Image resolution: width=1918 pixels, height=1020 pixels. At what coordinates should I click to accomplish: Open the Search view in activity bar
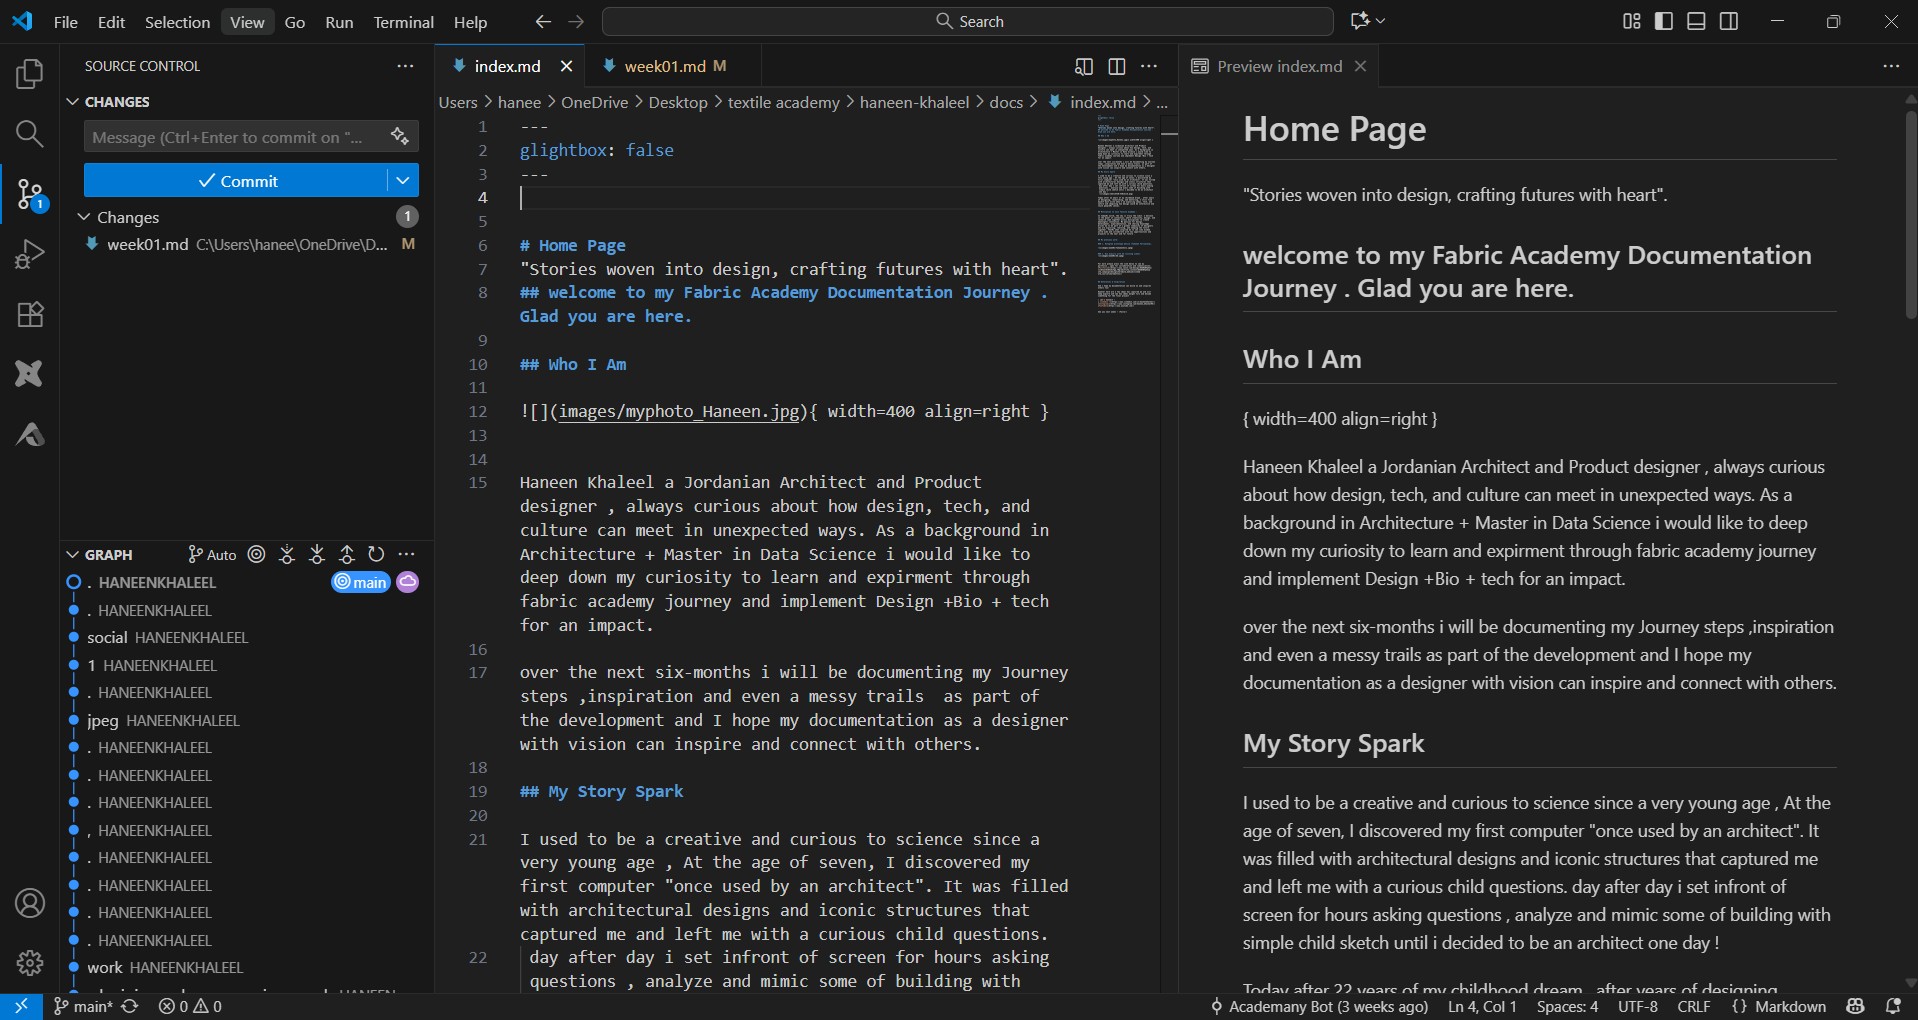[x=30, y=134]
